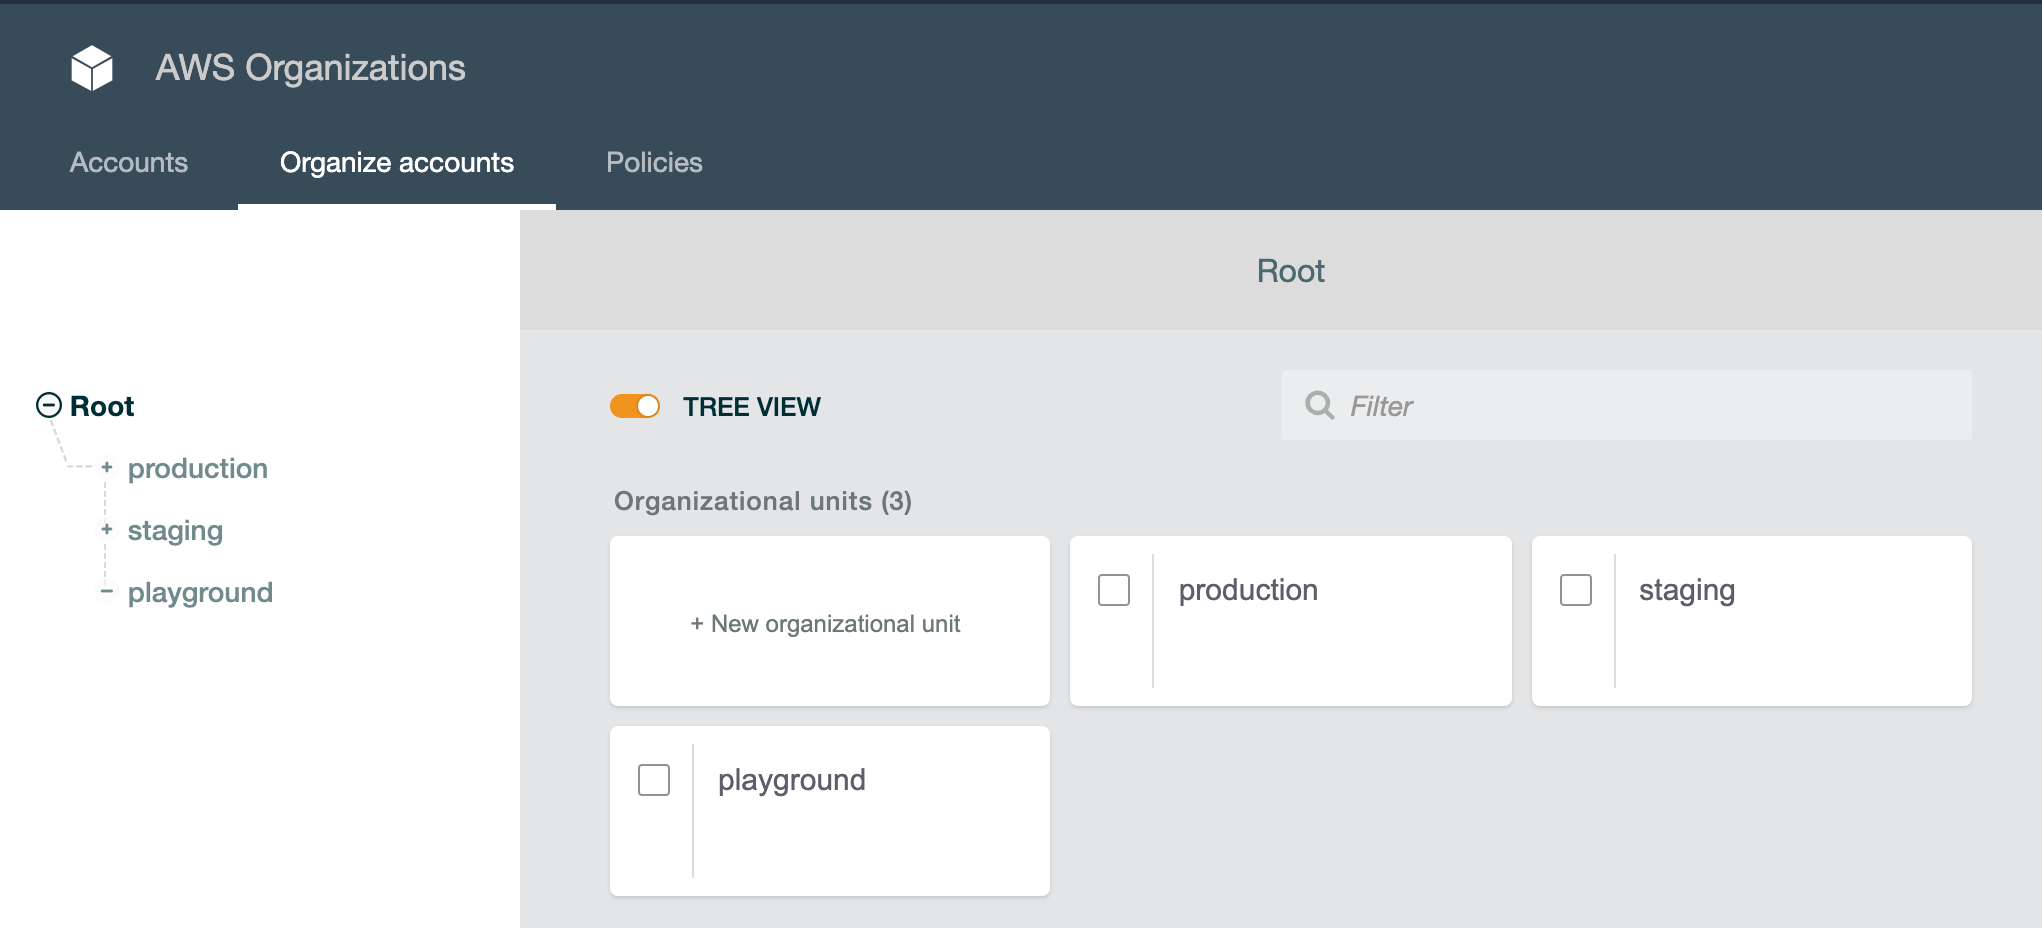
Task: Click the magnifier icon in Filter box
Action: pos(1319,405)
